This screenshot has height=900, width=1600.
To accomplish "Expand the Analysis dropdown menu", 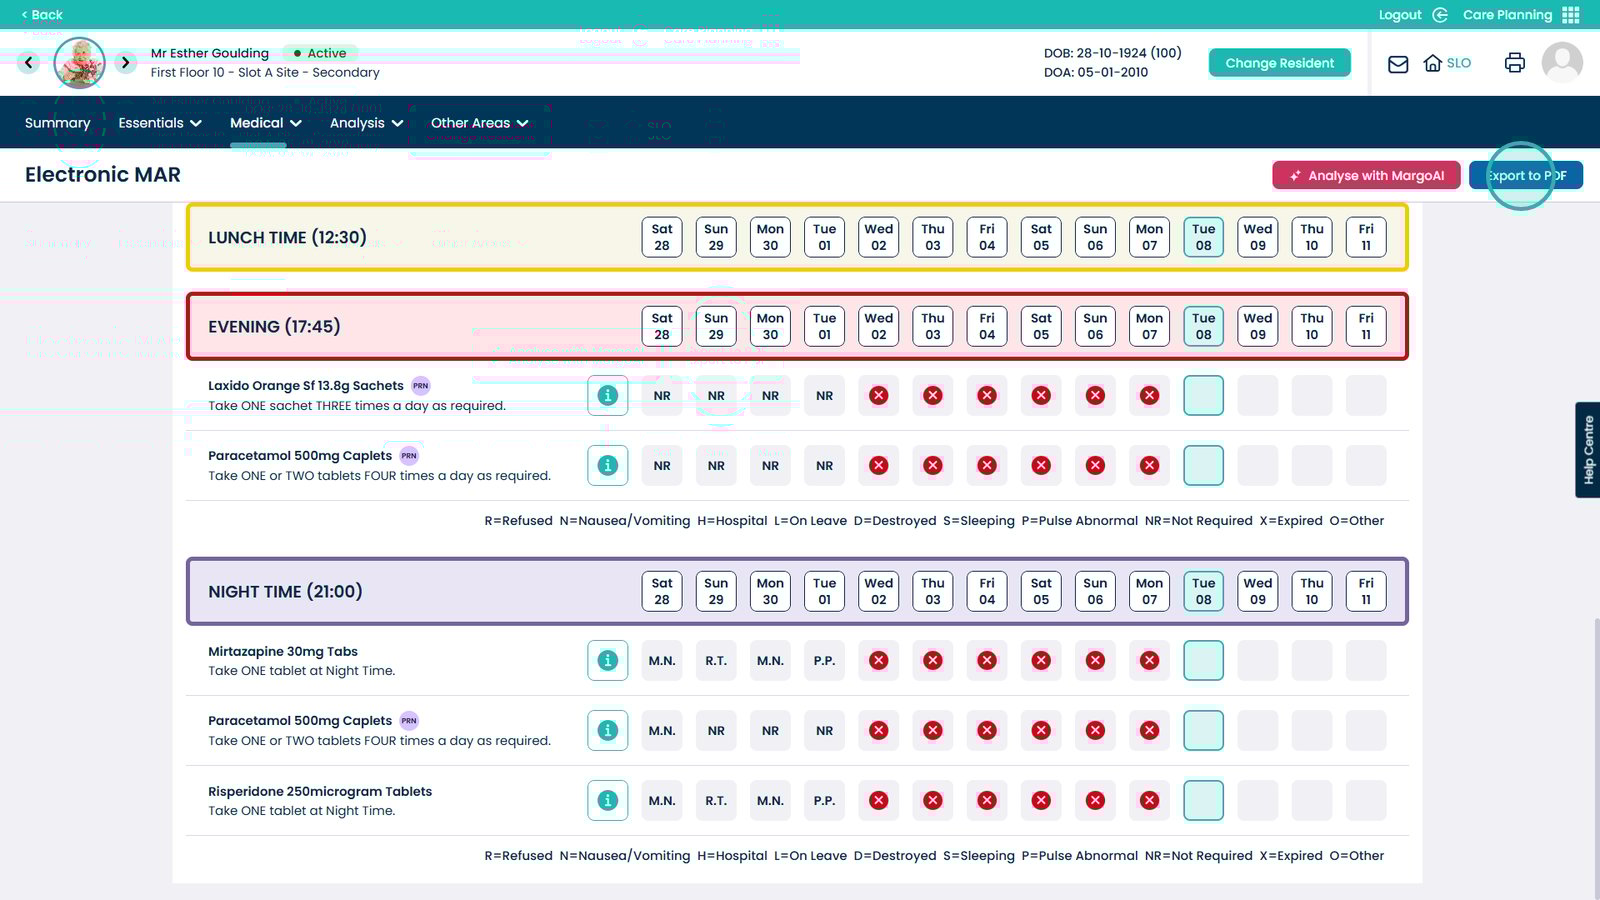I will [366, 123].
